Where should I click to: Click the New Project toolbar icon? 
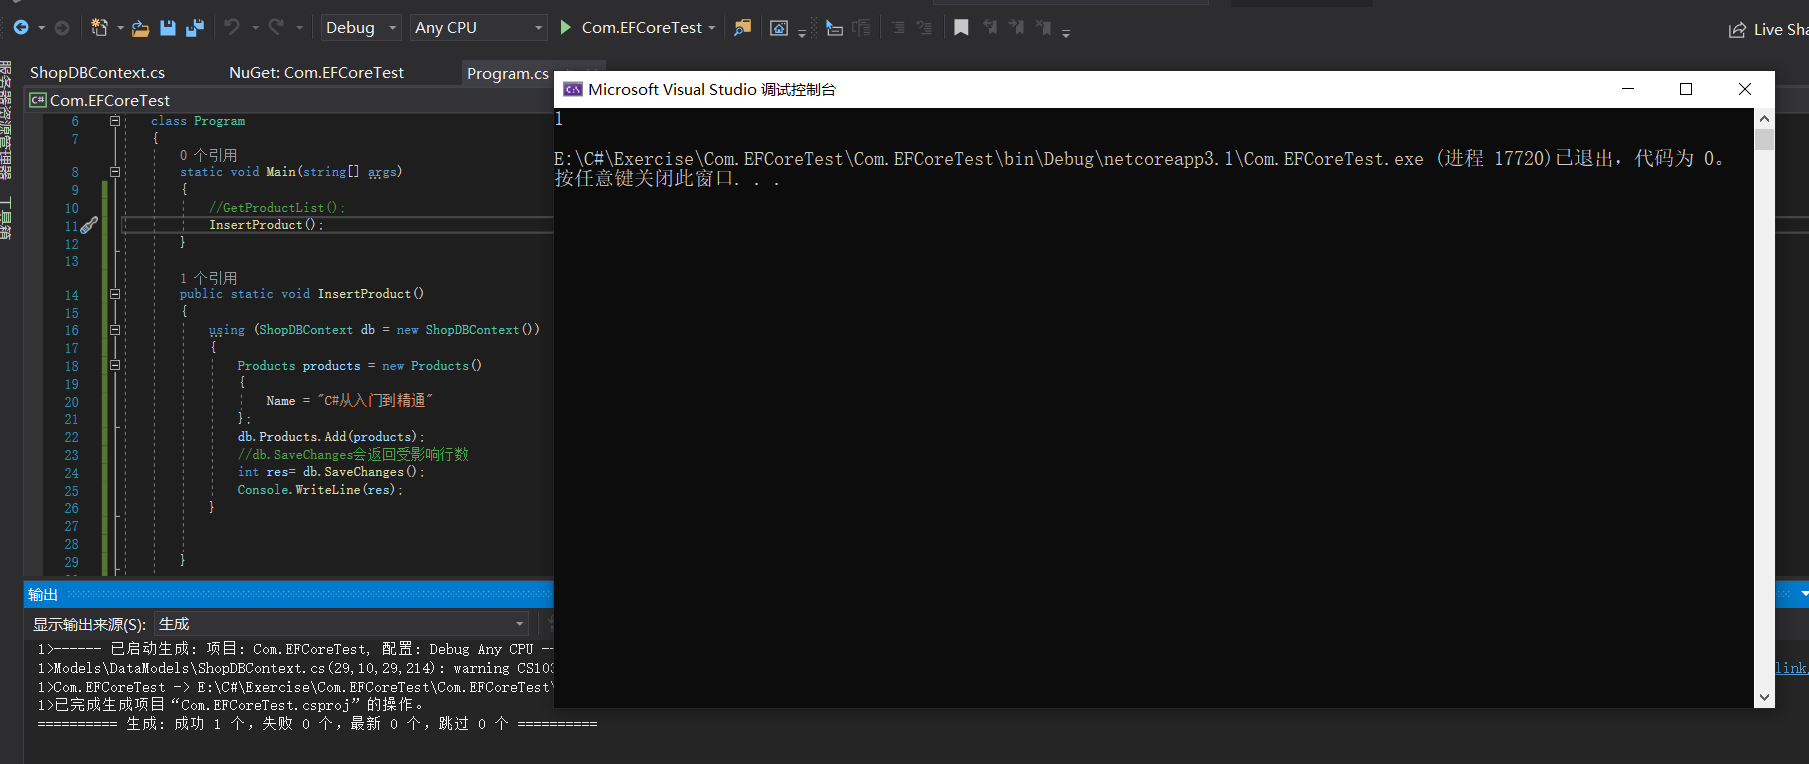99,28
